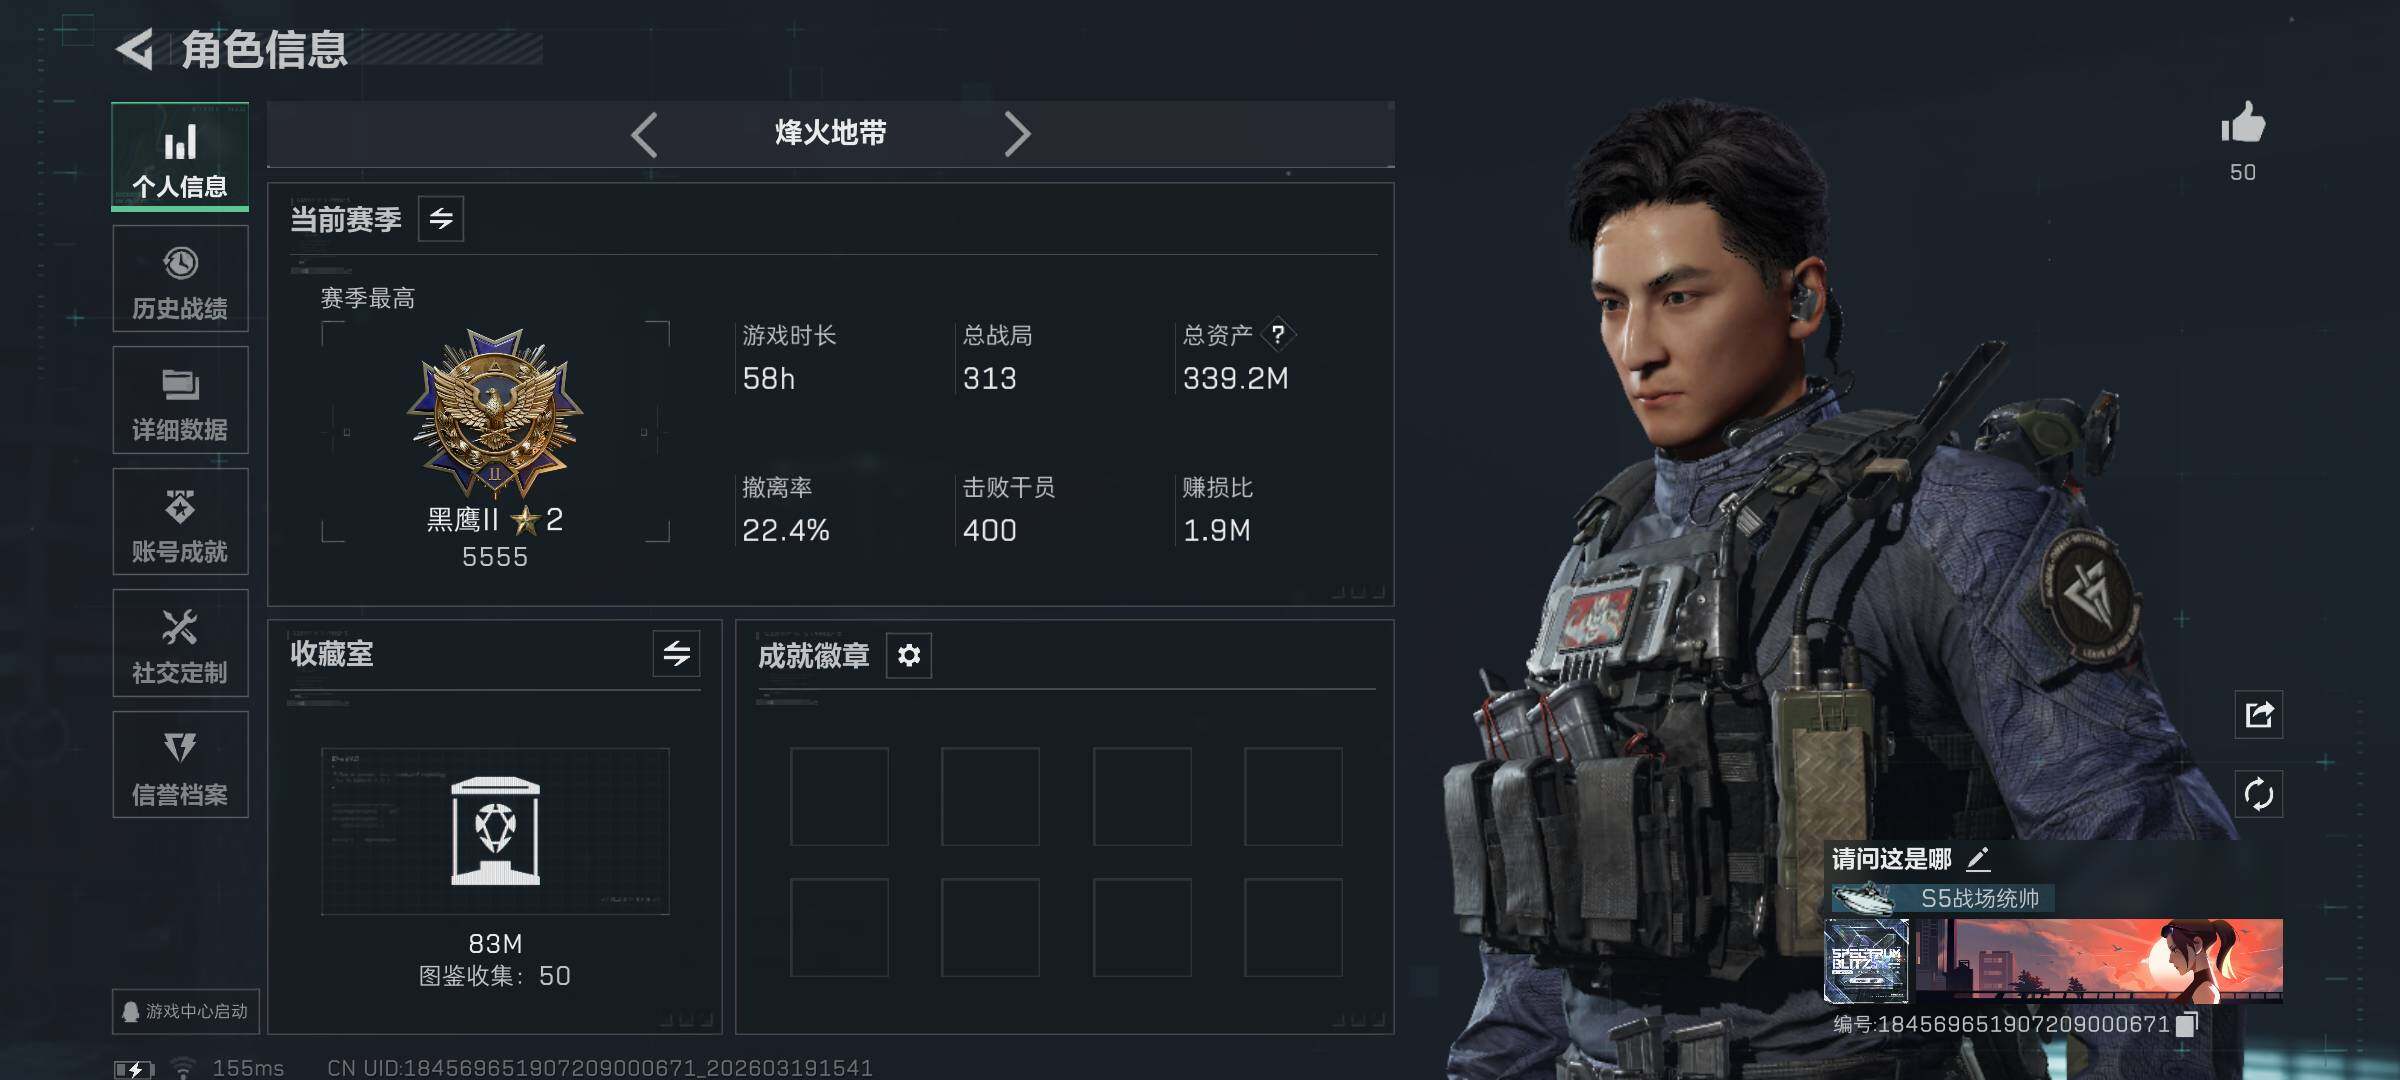Image resolution: width=2400 pixels, height=1080 pixels.
Task: Open the 详细数据 tab
Action: point(180,400)
